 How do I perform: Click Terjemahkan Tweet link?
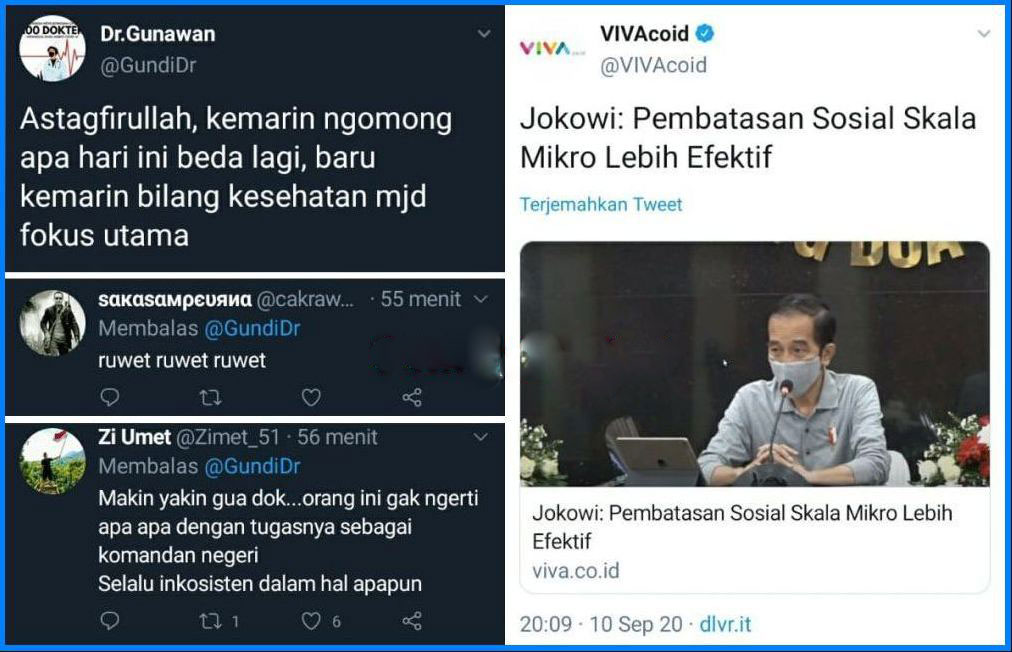[x=601, y=205]
